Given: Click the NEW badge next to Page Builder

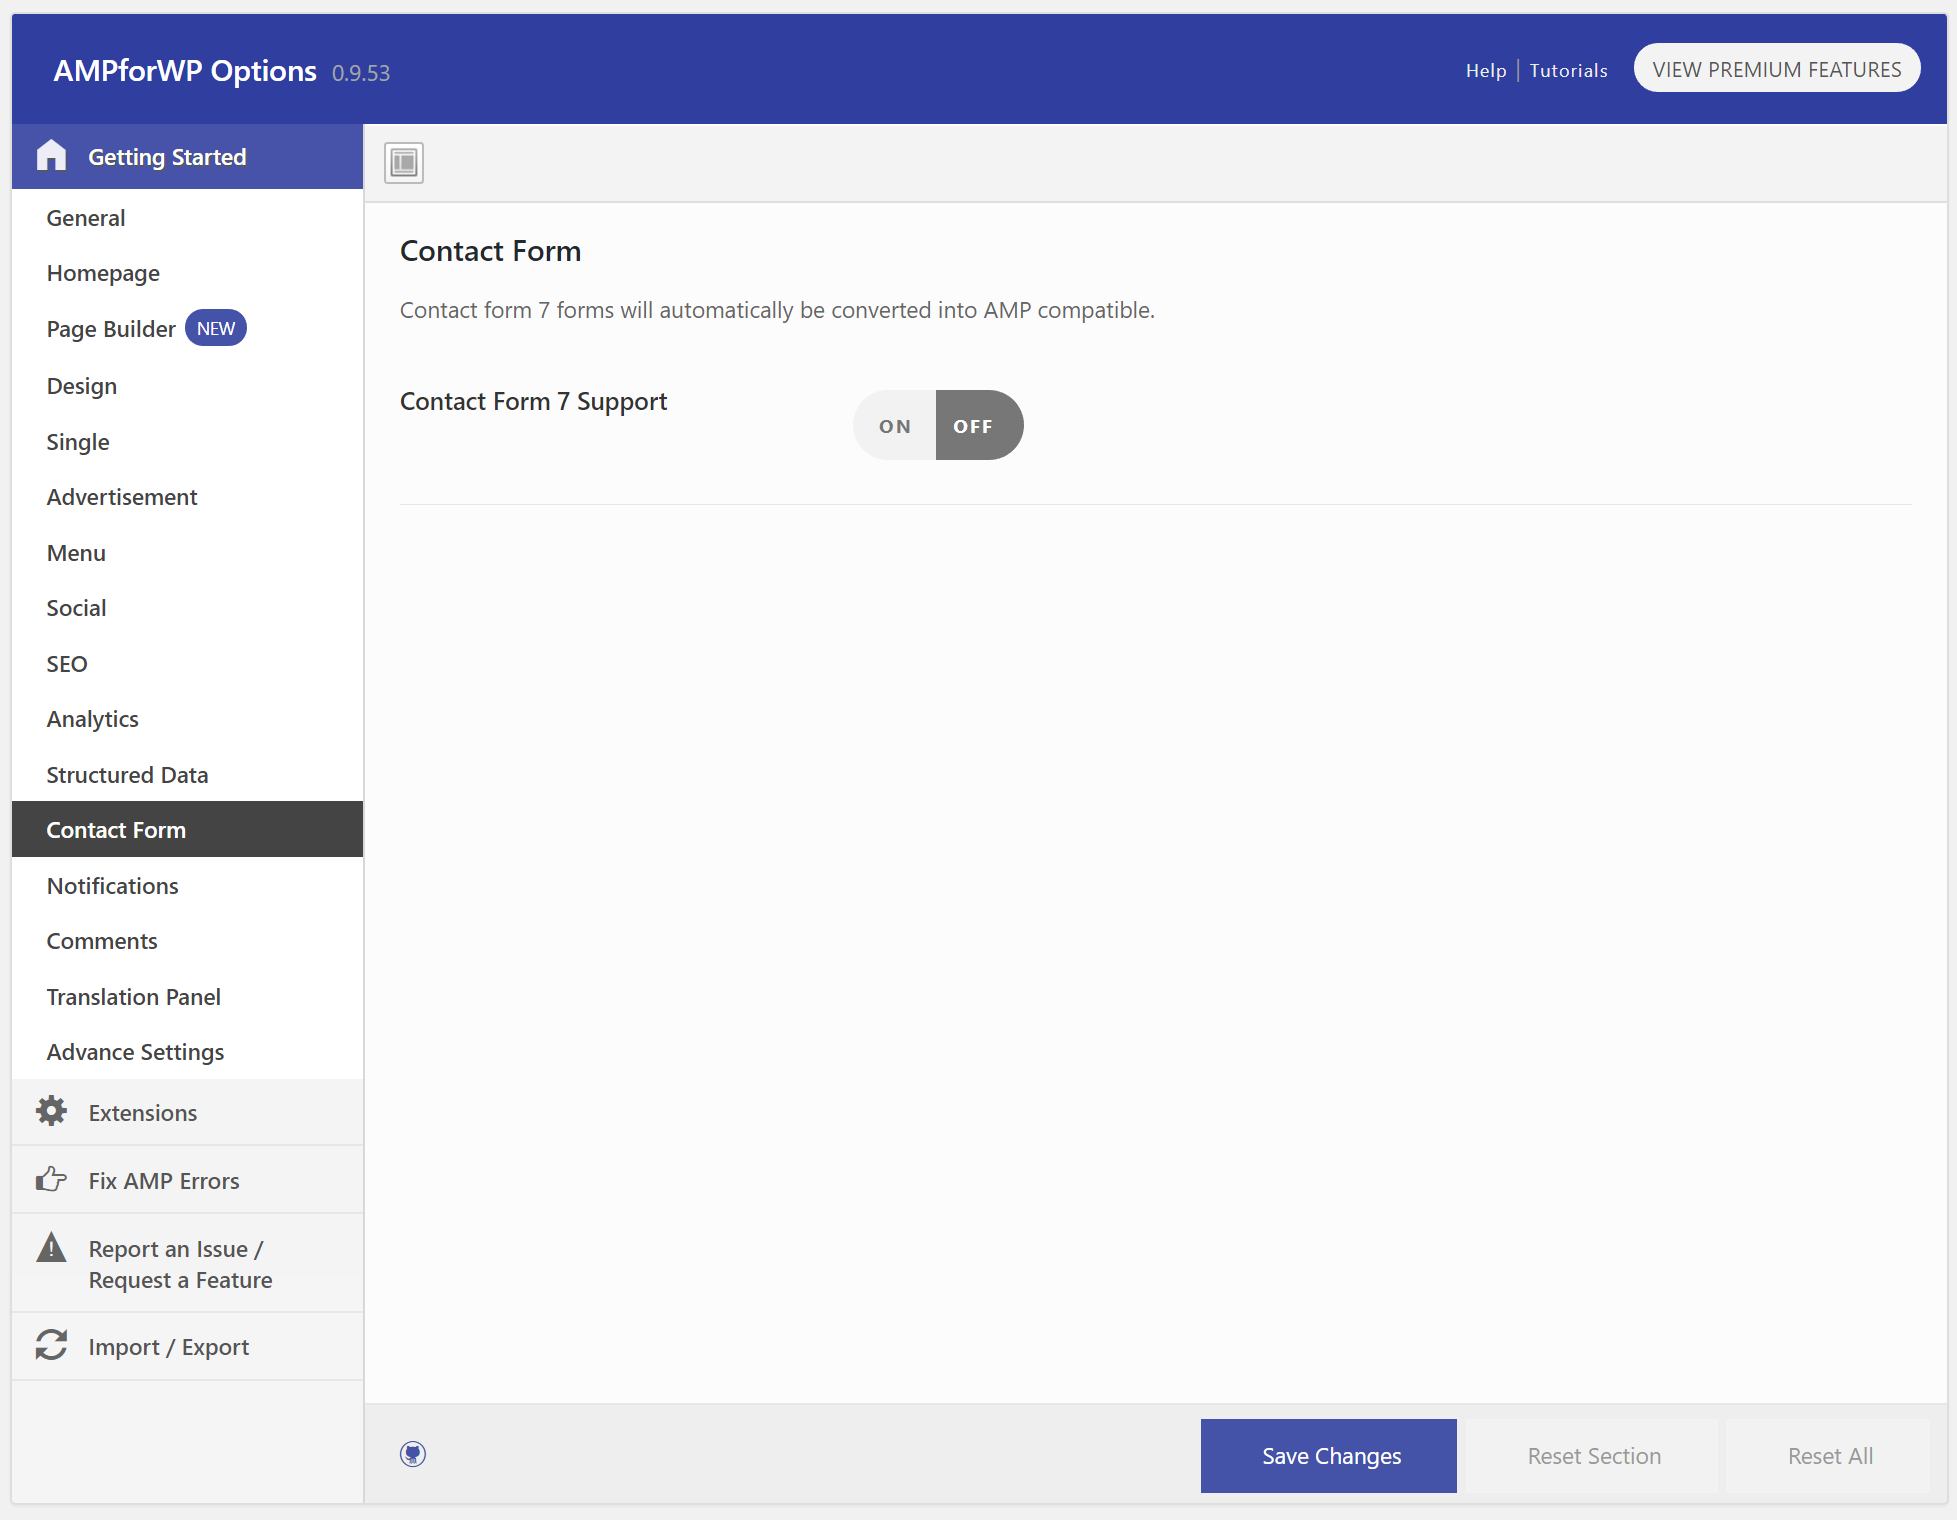Looking at the screenshot, I should pos(215,327).
